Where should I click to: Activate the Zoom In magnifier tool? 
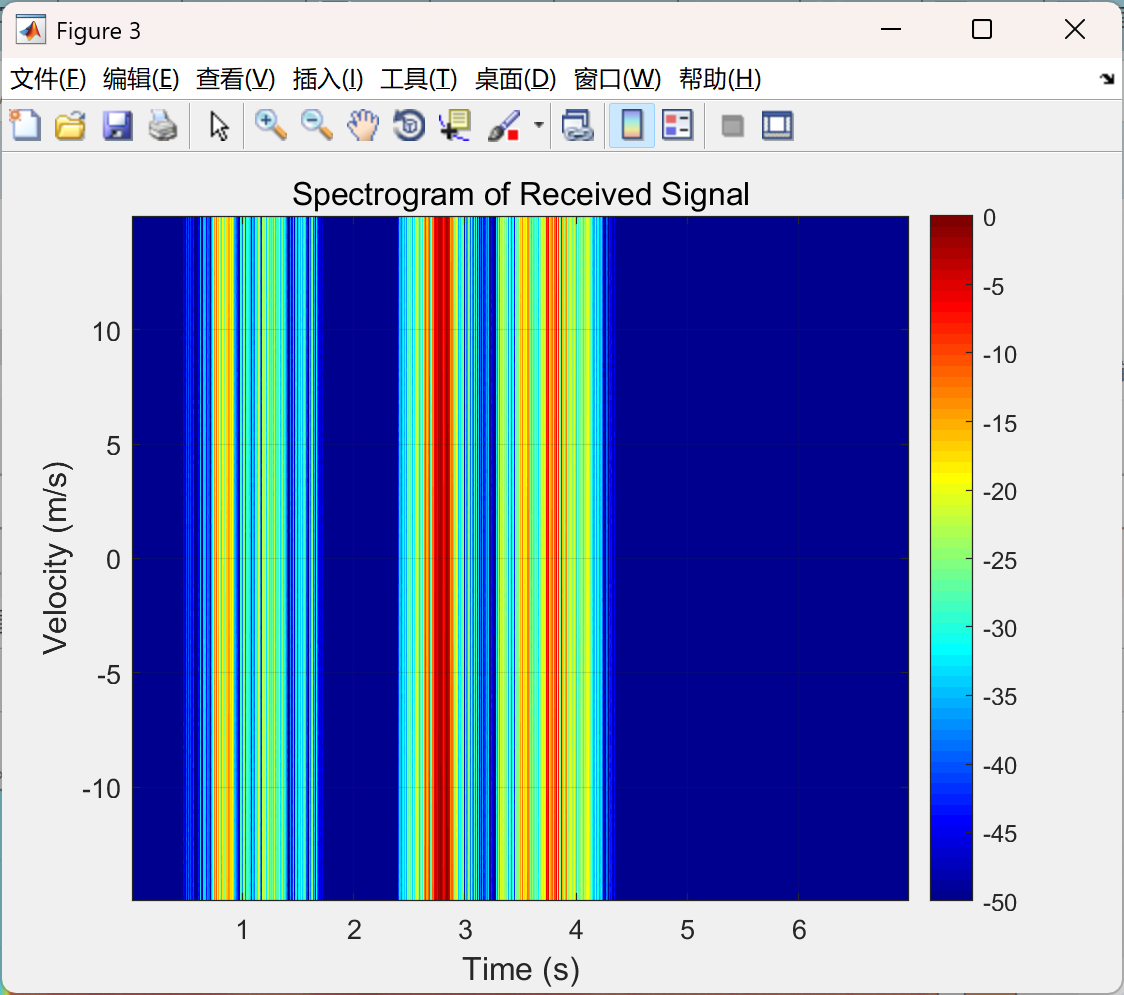pyautogui.click(x=270, y=125)
